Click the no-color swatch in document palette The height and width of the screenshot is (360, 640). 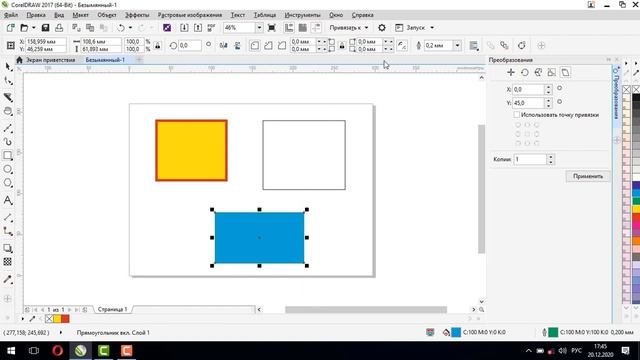coord(49,319)
